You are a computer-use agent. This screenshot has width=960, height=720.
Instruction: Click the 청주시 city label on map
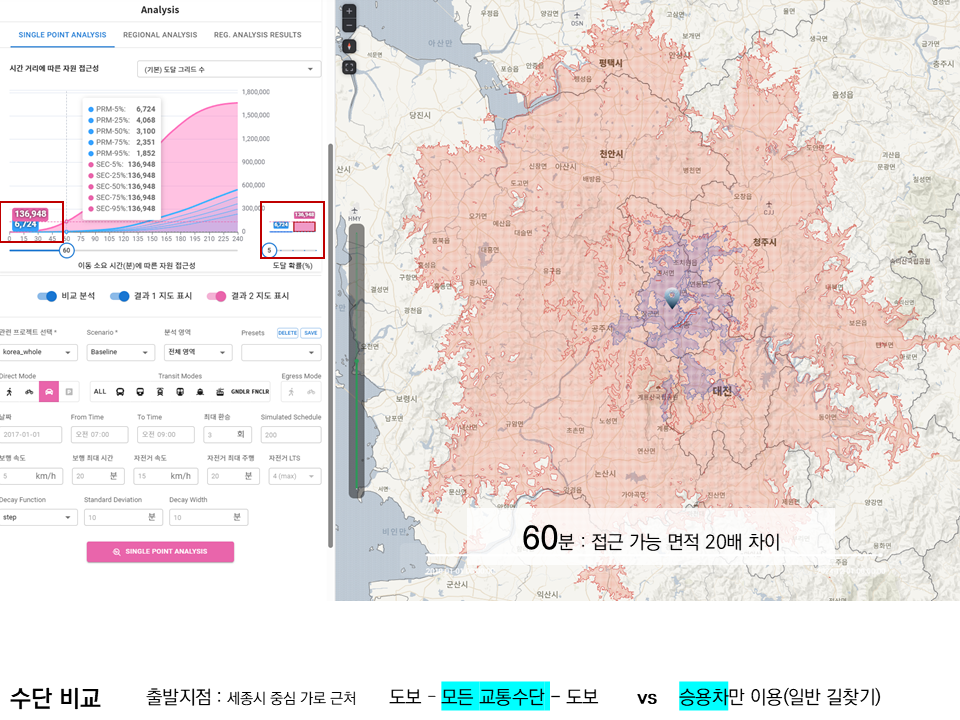pos(765,242)
